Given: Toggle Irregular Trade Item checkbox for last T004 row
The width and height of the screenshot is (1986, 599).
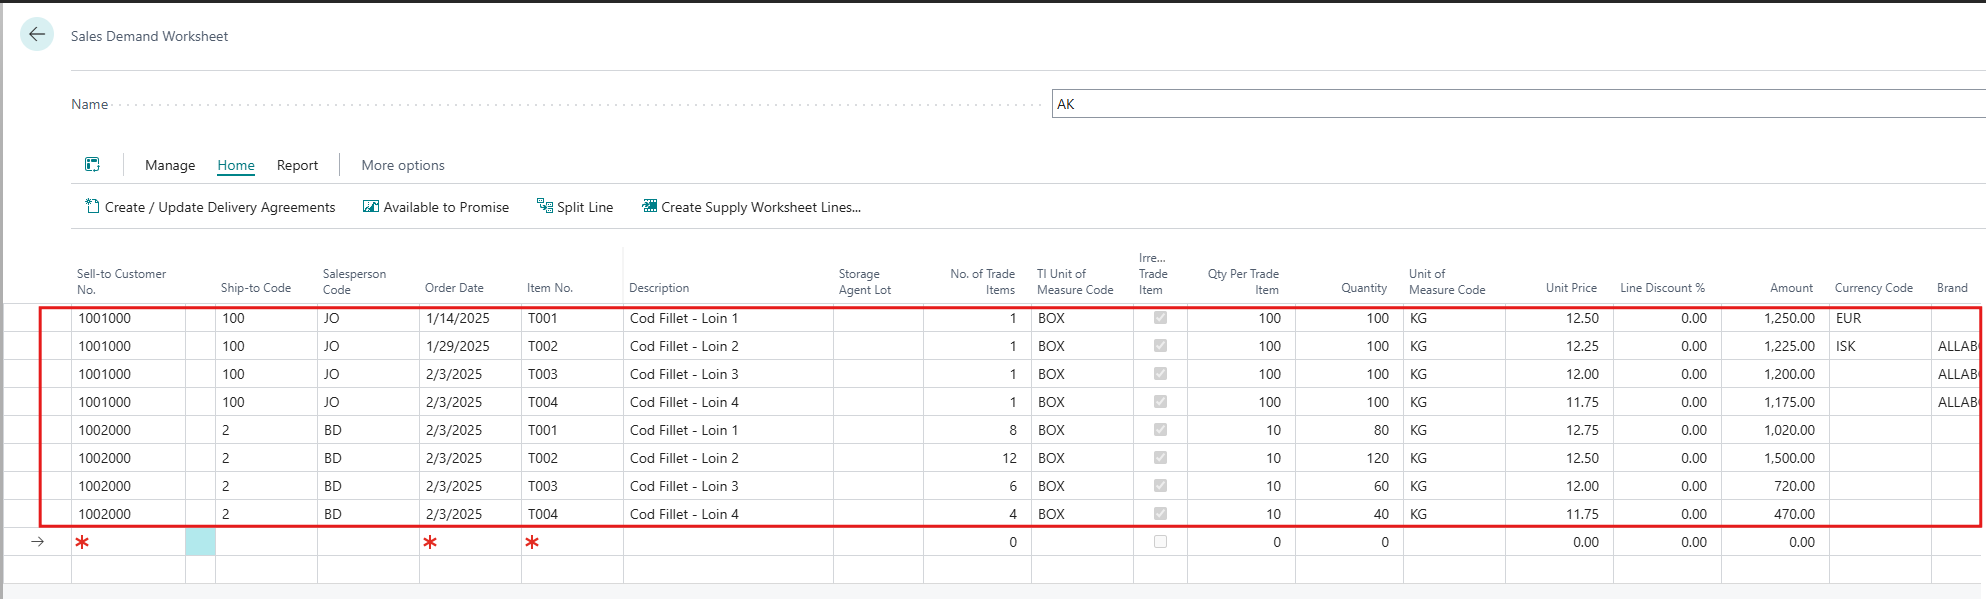Looking at the screenshot, I should (x=1160, y=514).
